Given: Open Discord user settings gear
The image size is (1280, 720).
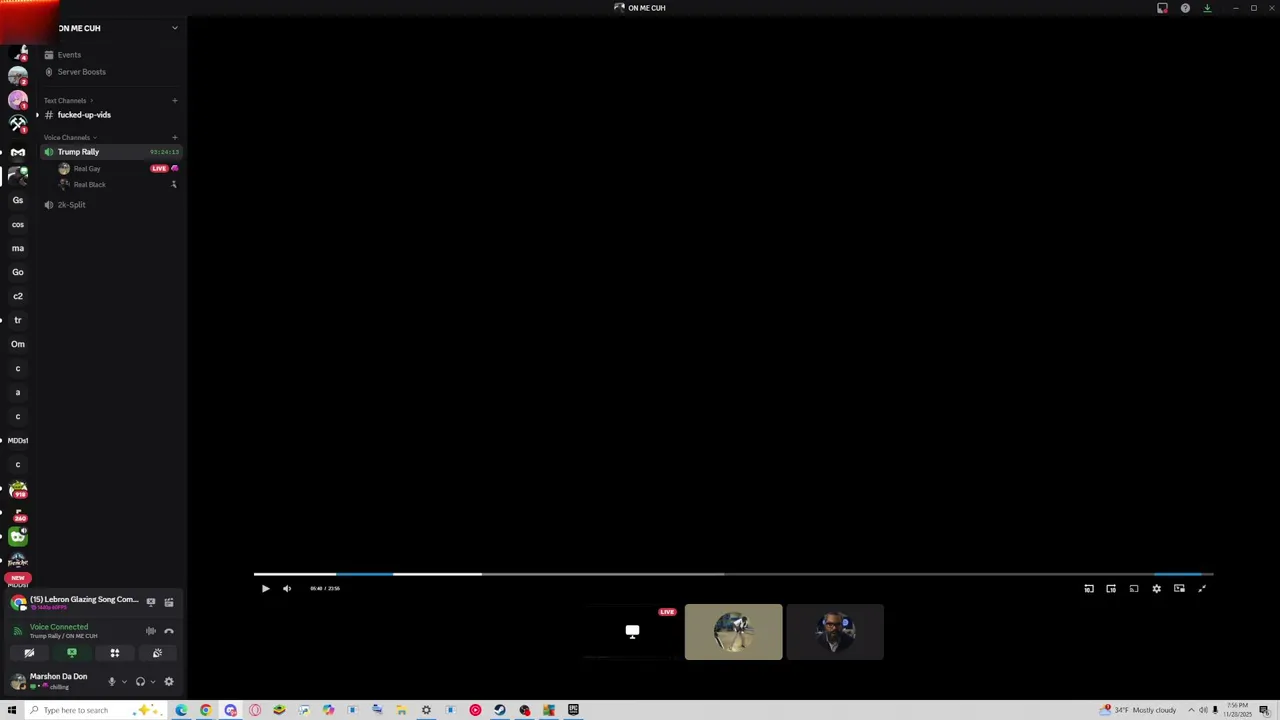Looking at the screenshot, I should 169,682.
